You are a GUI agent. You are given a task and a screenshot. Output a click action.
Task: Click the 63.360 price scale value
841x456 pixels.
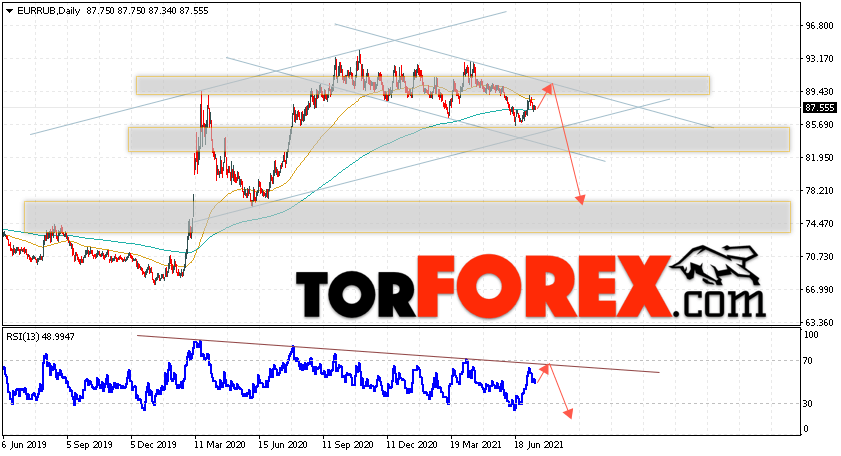tap(820, 322)
